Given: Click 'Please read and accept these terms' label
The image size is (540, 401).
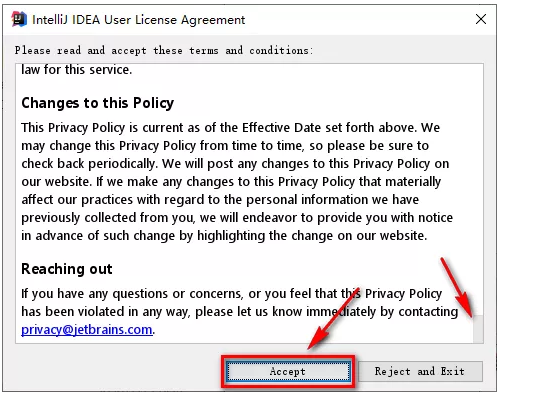Looking at the screenshot, I should [164, 51].
